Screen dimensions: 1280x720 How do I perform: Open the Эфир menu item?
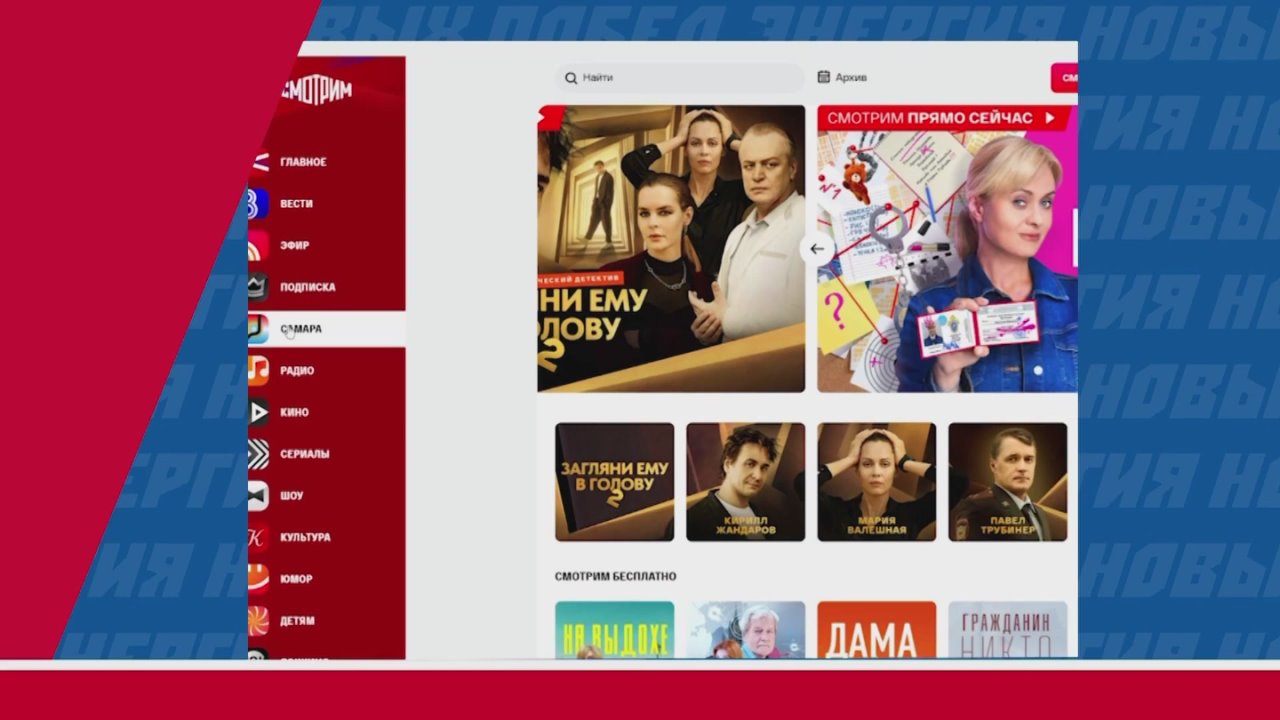(294, 246)
